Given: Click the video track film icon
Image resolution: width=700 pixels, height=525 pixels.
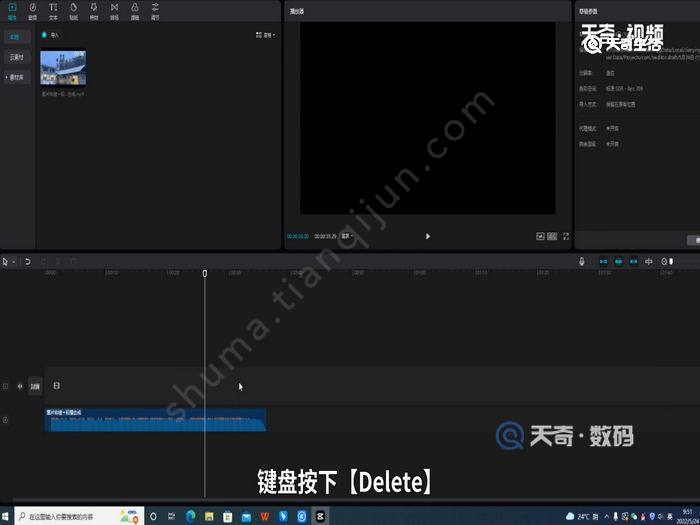Looking at the screenshot, I should (57, 385).
